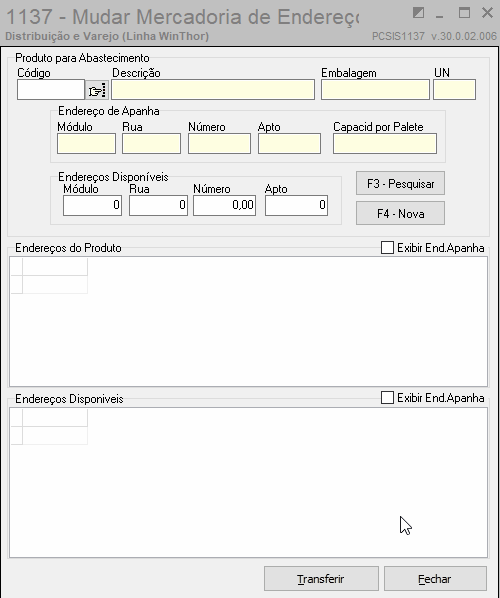Click the Descrição field

213,90
